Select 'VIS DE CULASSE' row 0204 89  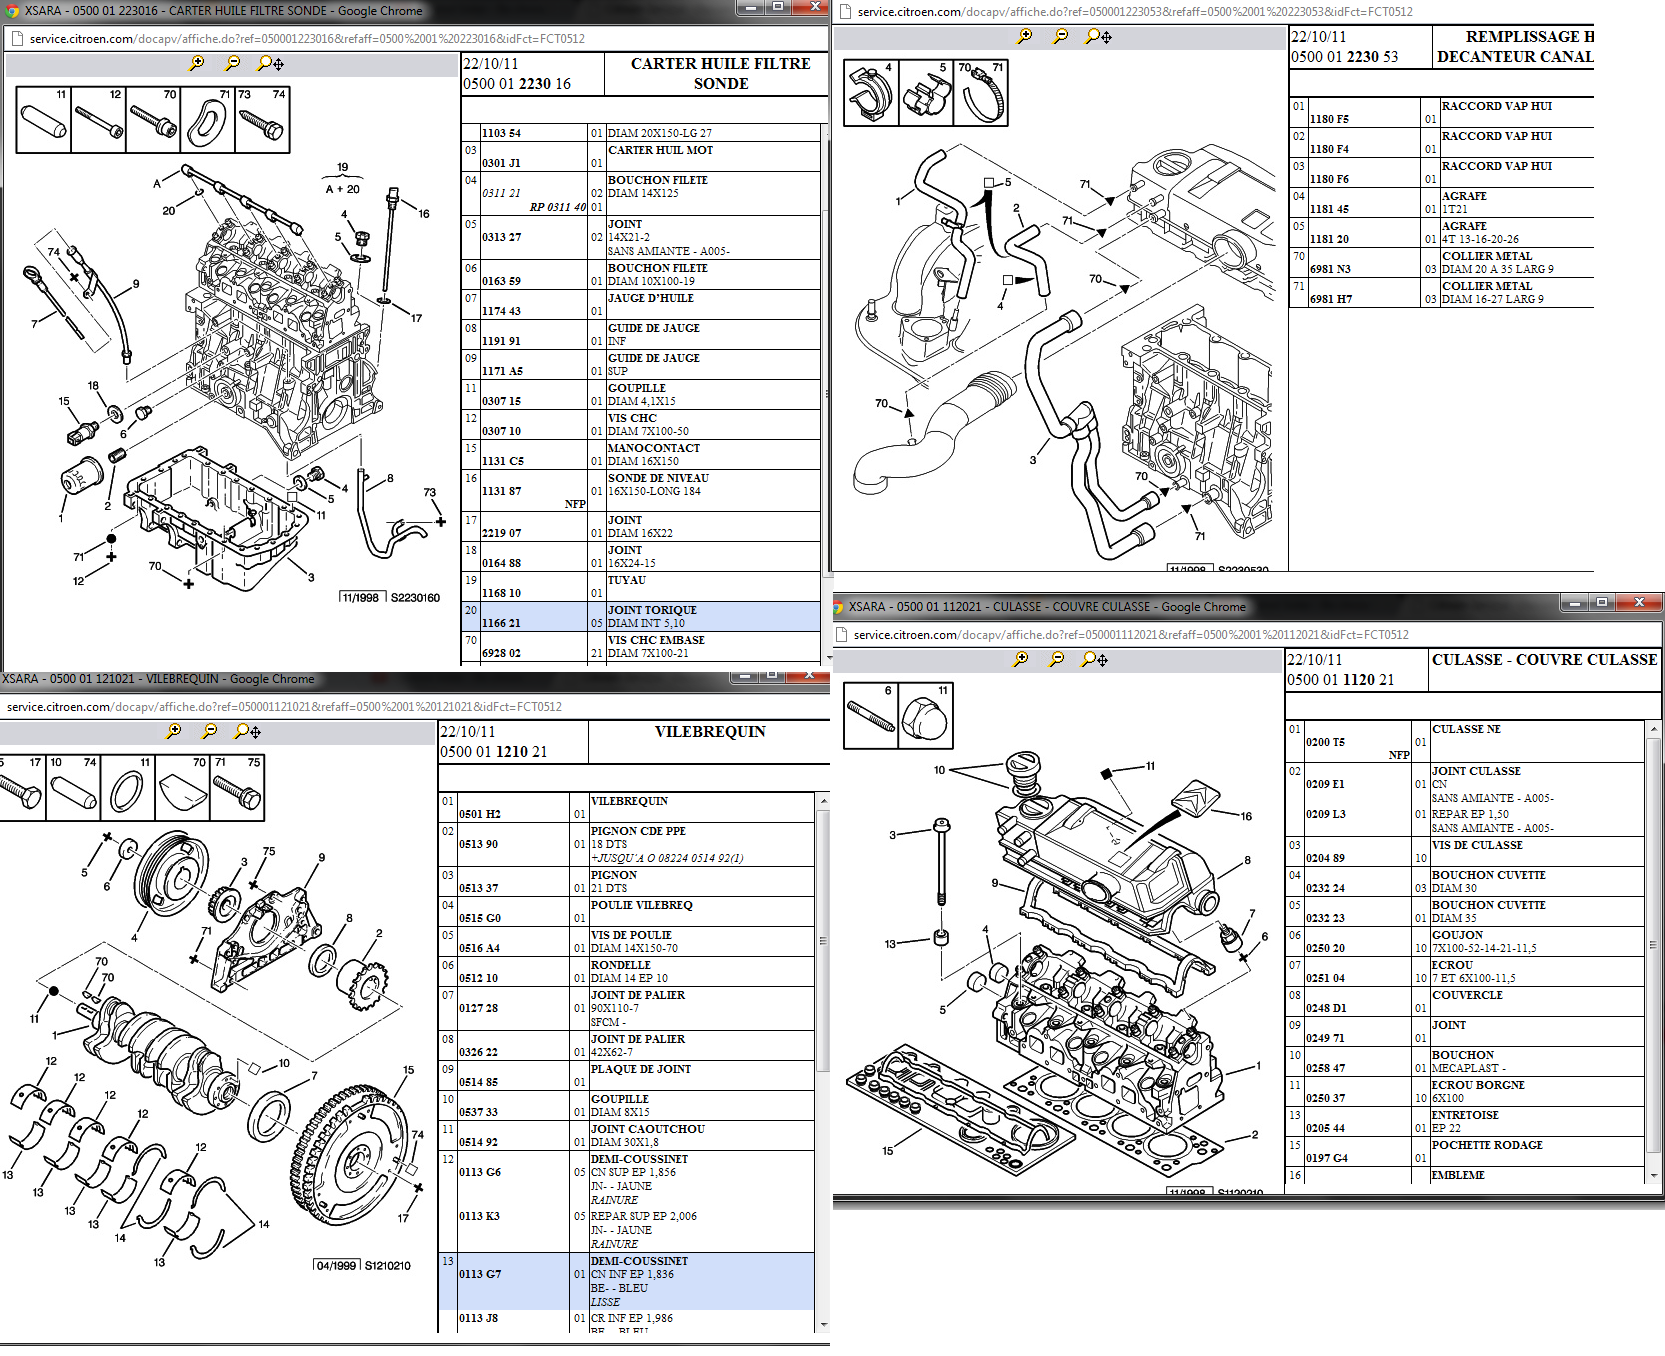[1466, 852]
